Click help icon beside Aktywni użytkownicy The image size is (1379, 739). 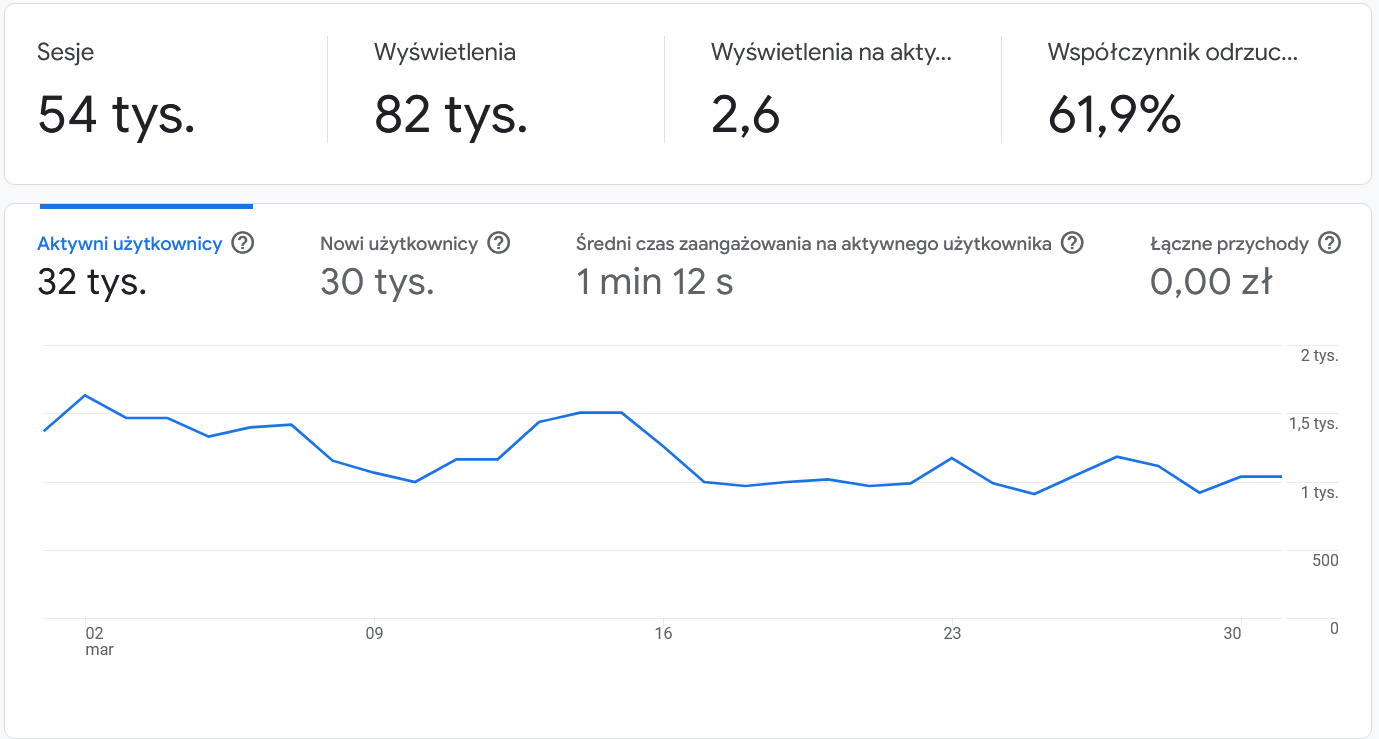click(x=241, y=243)
